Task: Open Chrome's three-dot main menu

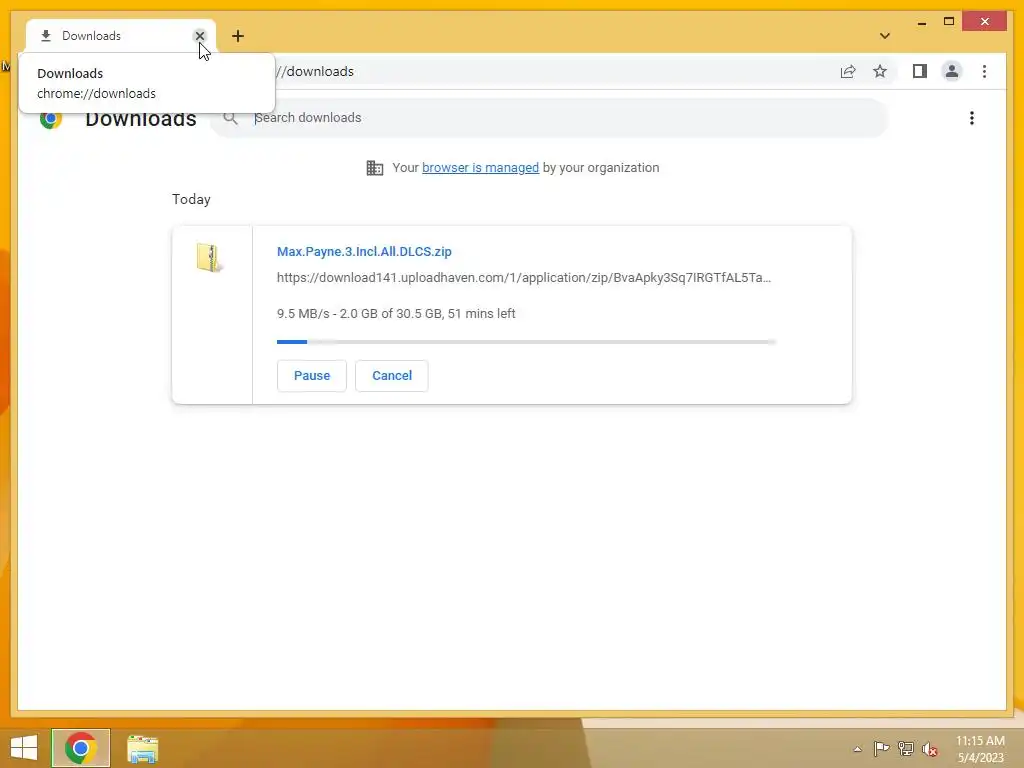Action: [x=984, y=71]
